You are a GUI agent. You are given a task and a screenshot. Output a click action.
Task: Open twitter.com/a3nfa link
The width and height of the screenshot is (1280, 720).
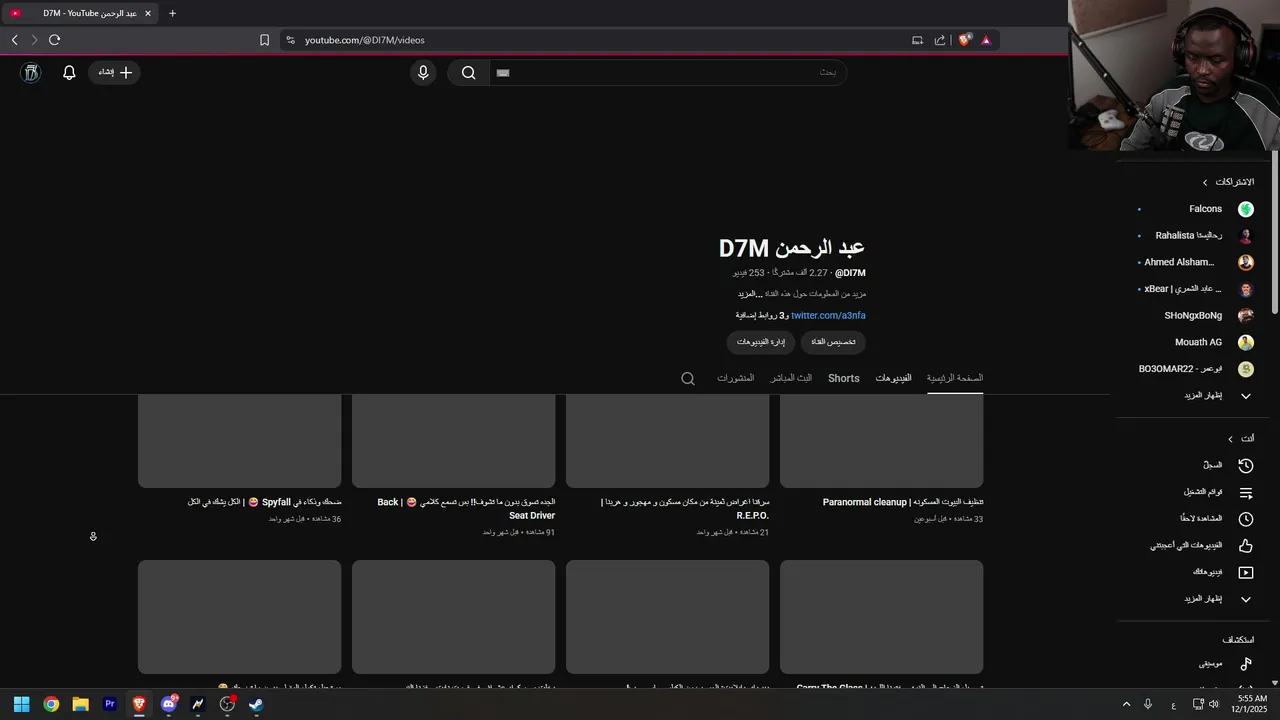point(828,315)
